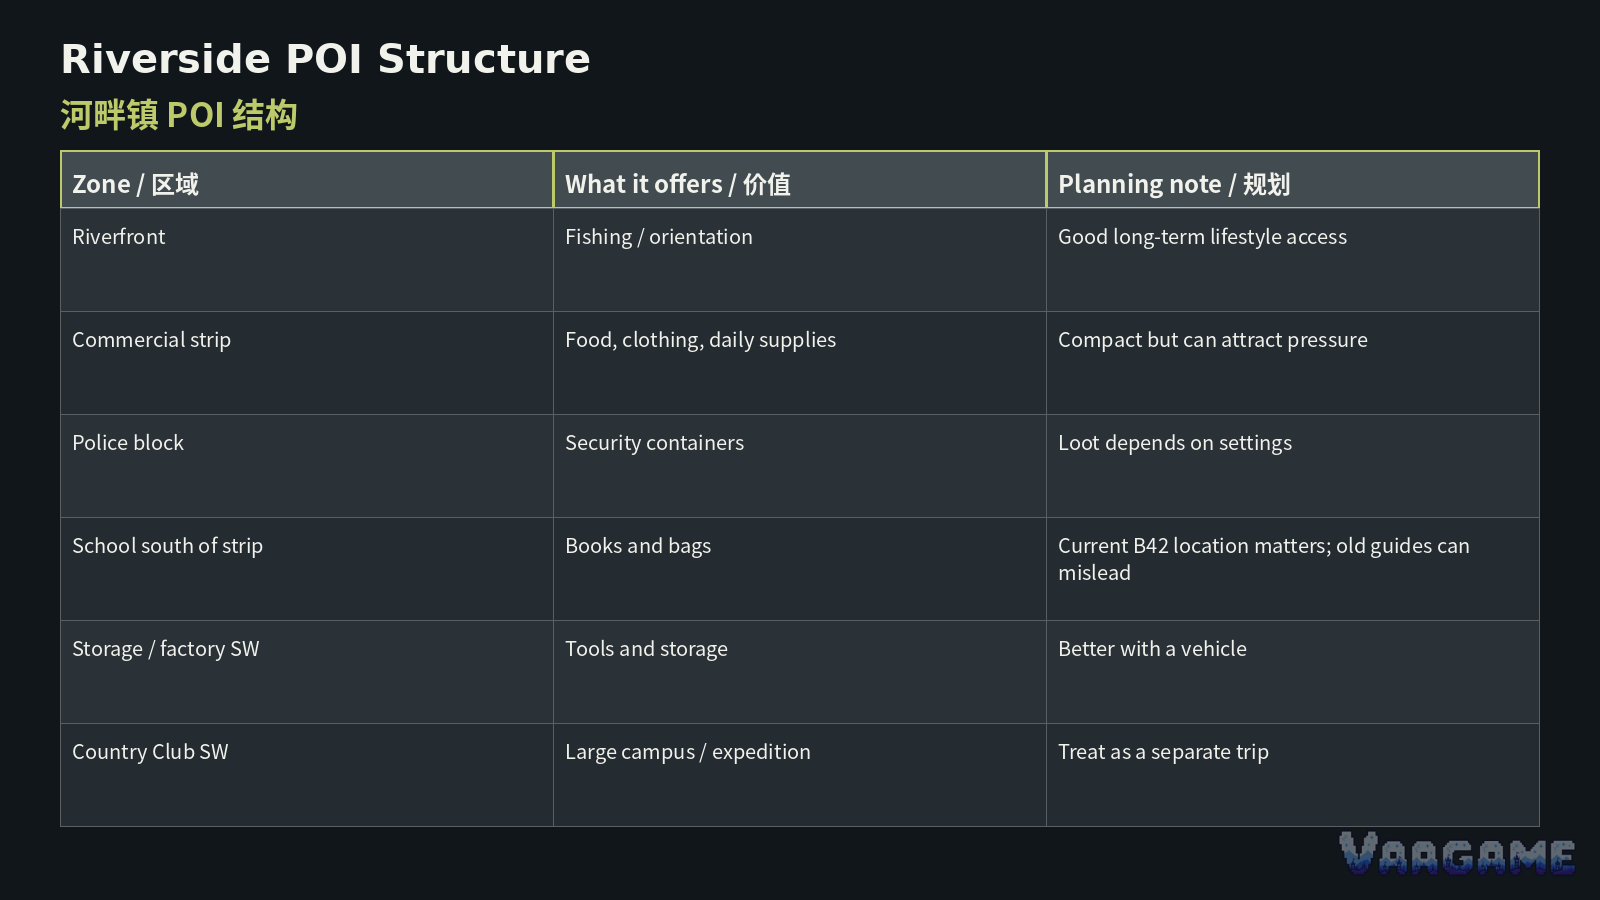Select the Riverfront zone cell
1600x900 pixels.
[x=307, y=260]
